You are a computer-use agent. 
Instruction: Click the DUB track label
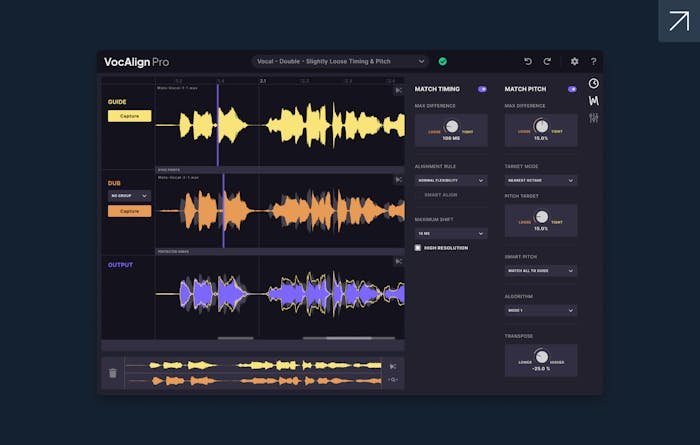coord(114,183)
